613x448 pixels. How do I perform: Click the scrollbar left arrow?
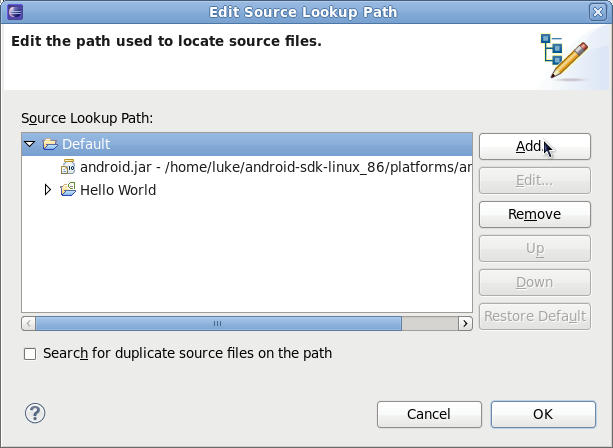pos(29,324)
